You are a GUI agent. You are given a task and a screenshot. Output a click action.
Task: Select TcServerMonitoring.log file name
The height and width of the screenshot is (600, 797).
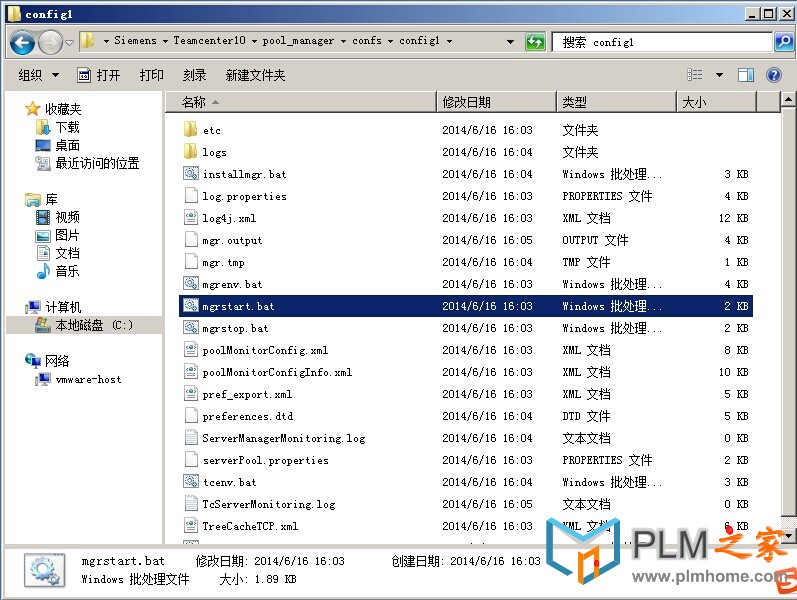[x=269, y=504]
